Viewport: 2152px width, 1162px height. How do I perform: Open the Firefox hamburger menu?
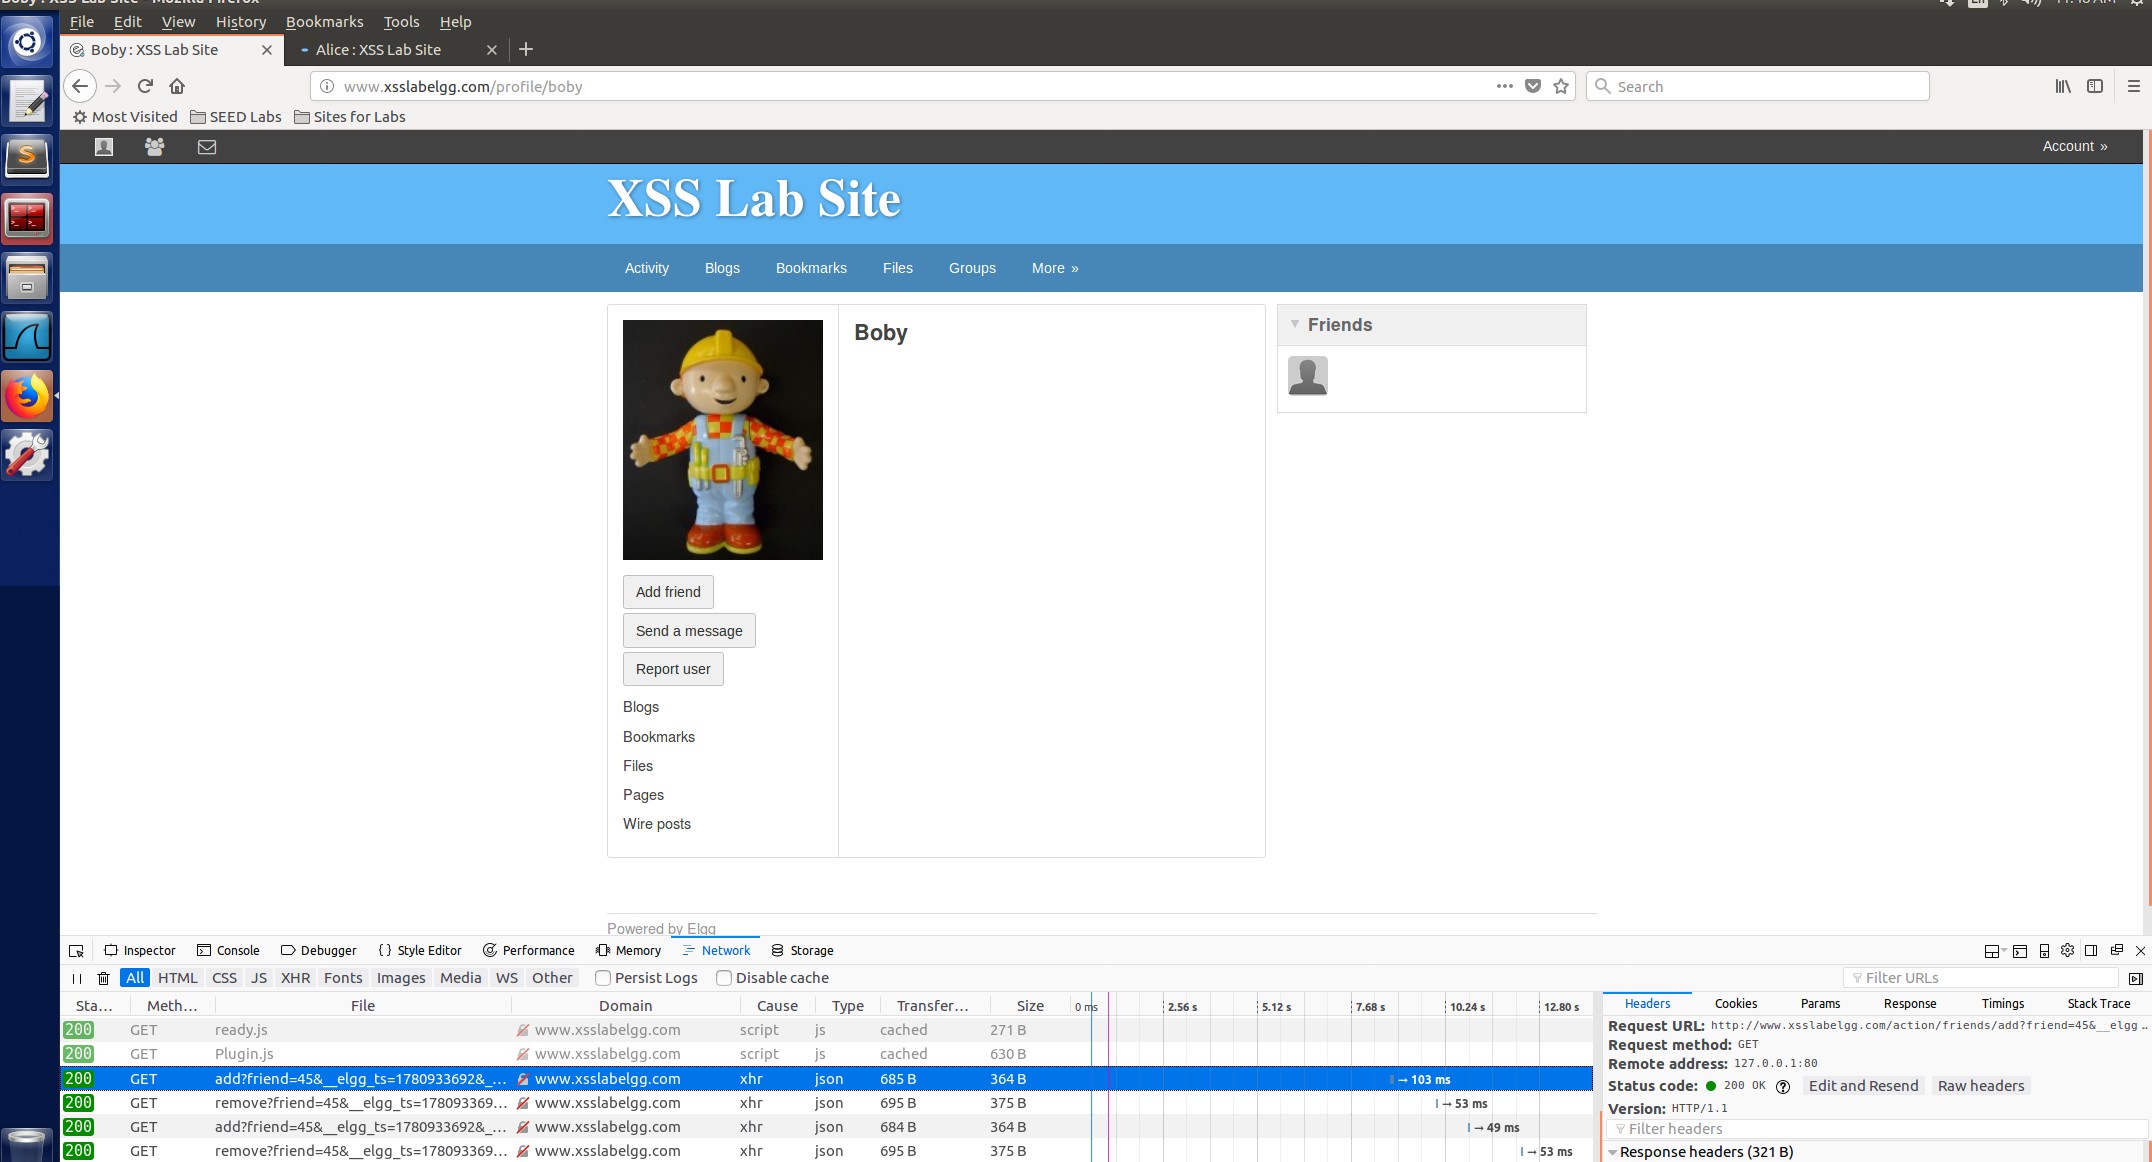(2133, 86)
